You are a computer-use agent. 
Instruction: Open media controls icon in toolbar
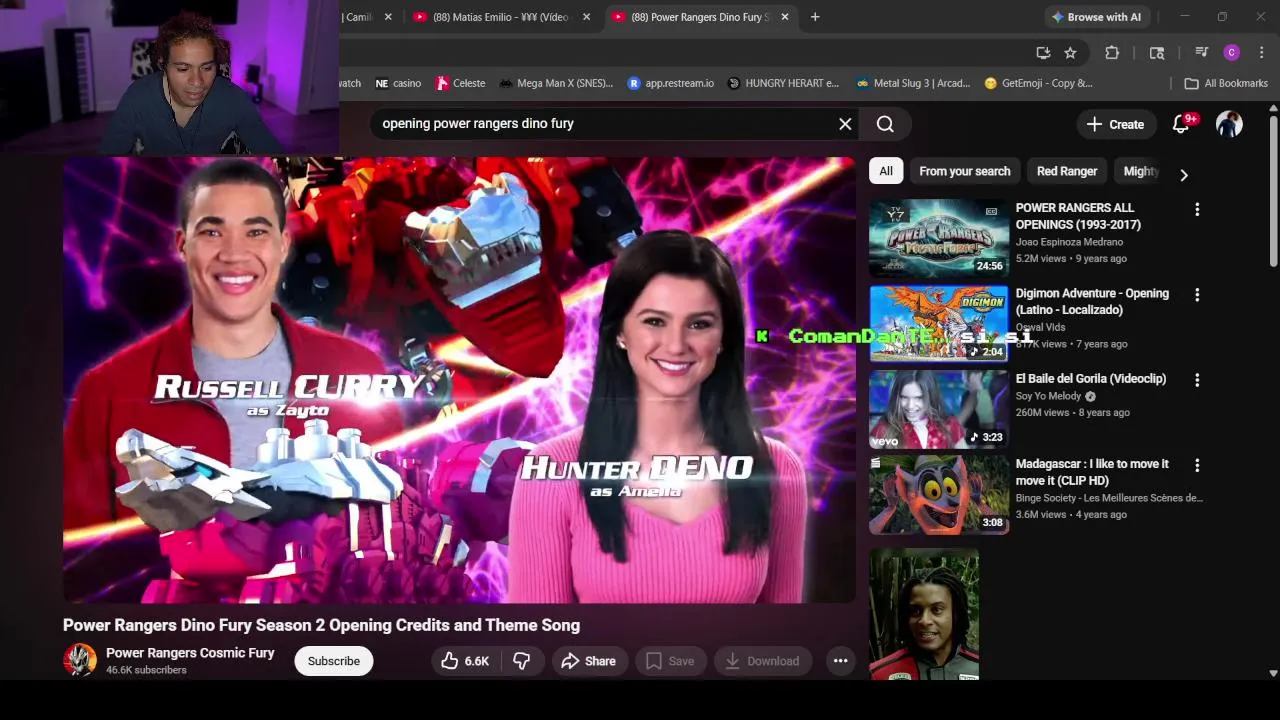tap(1202, 53)
